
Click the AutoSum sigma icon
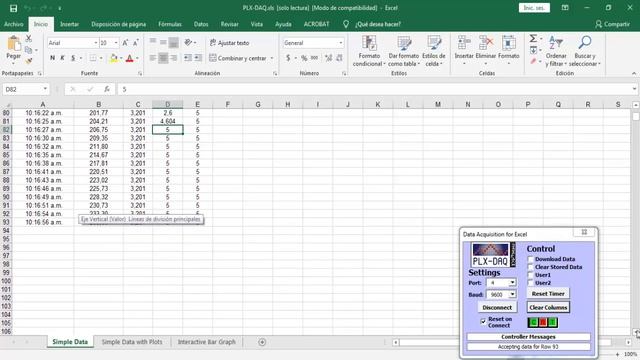[x=533, y=39]
